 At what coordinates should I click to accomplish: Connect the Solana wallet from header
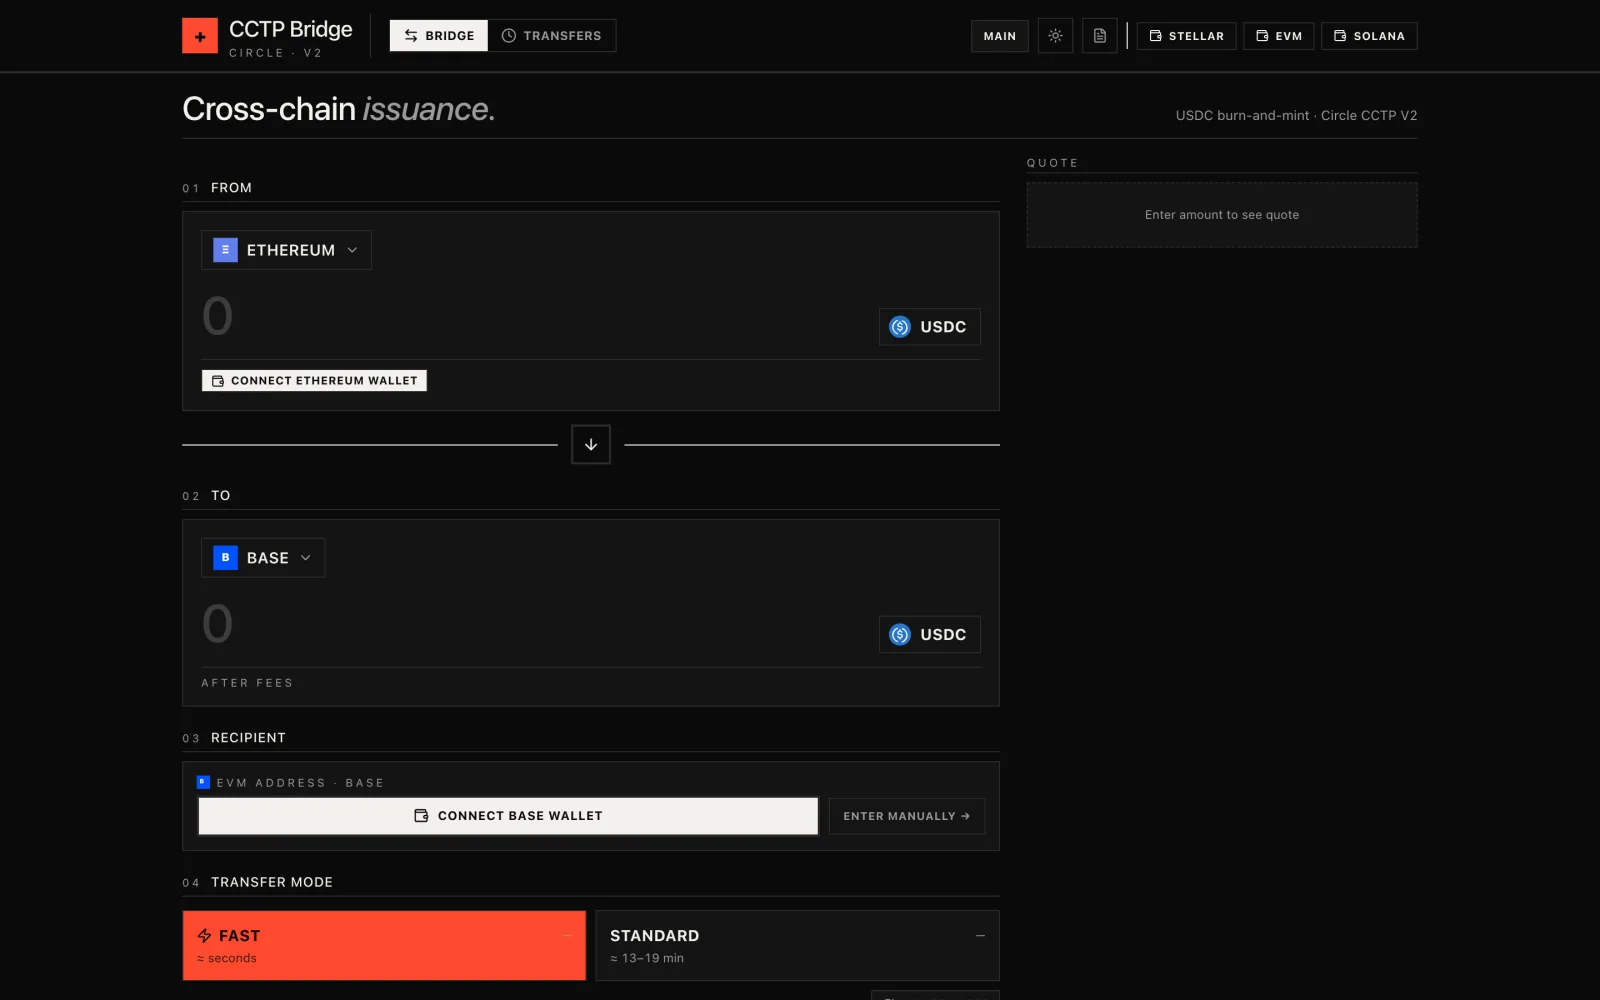coord(1369,36)
